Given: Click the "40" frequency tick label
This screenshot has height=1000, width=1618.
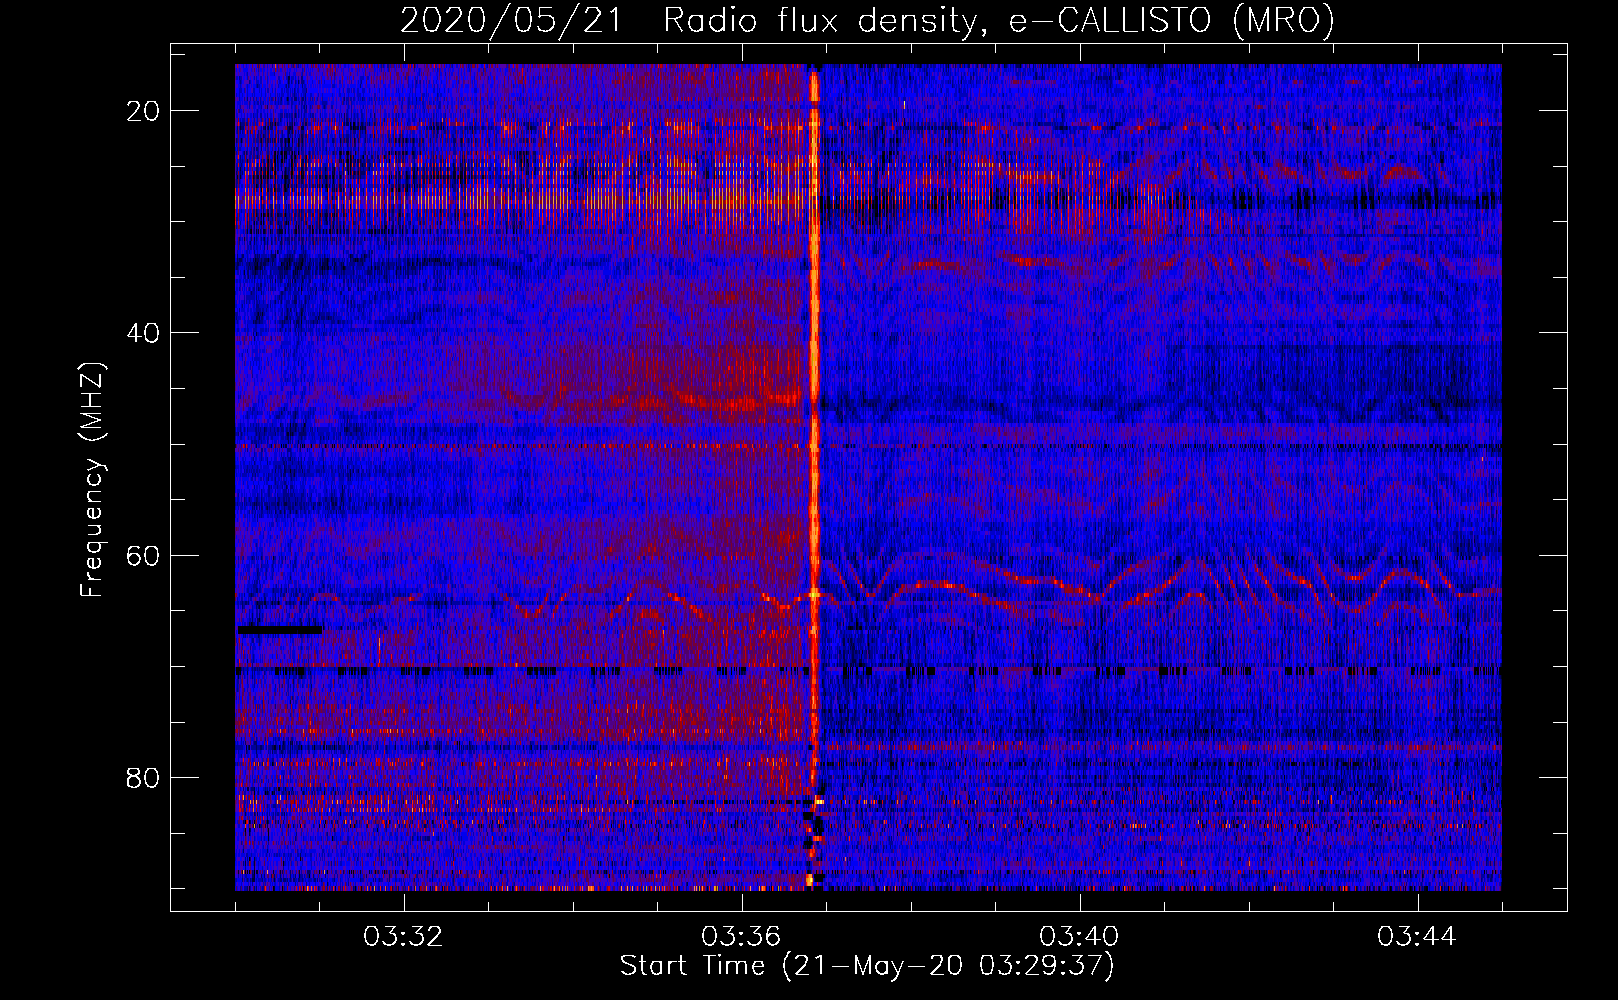Looking at the screenshot, I should tap(144, 333).
